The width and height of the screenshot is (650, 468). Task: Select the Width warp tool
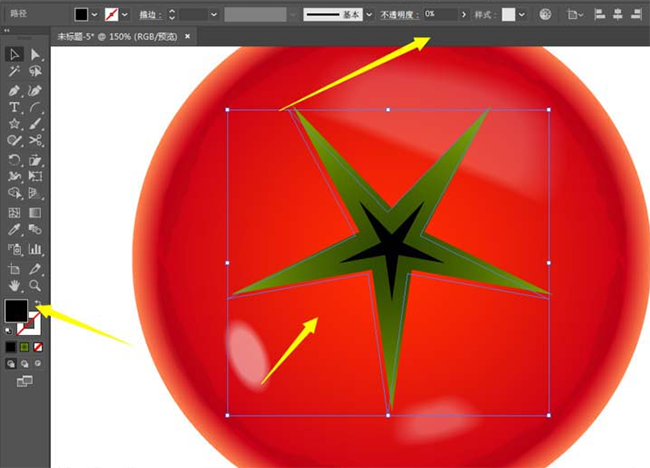(14, 177)
